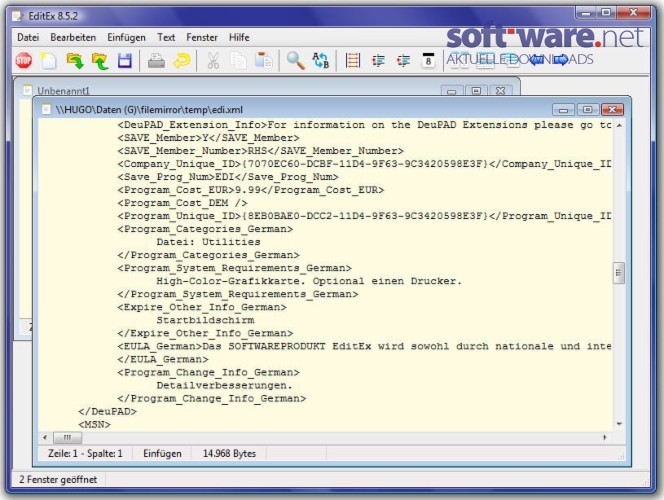Click the '</EULA_German>' closing tag line
The height and width of the screenshot is (500, 664).
(163, 359)
